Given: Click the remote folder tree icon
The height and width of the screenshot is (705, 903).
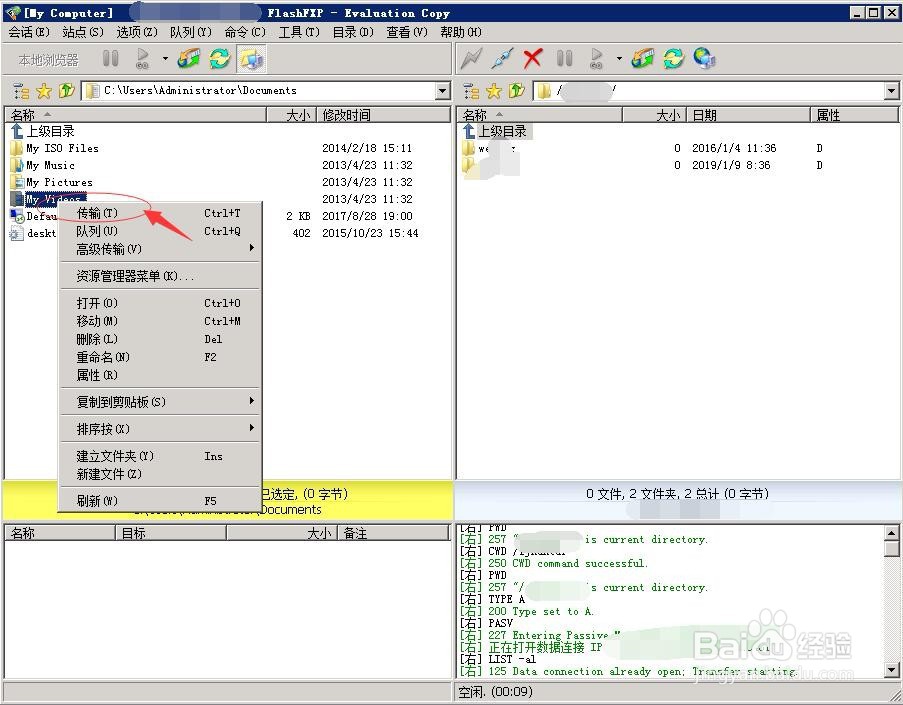Looking at the screenshot, I should click(471, 90).
